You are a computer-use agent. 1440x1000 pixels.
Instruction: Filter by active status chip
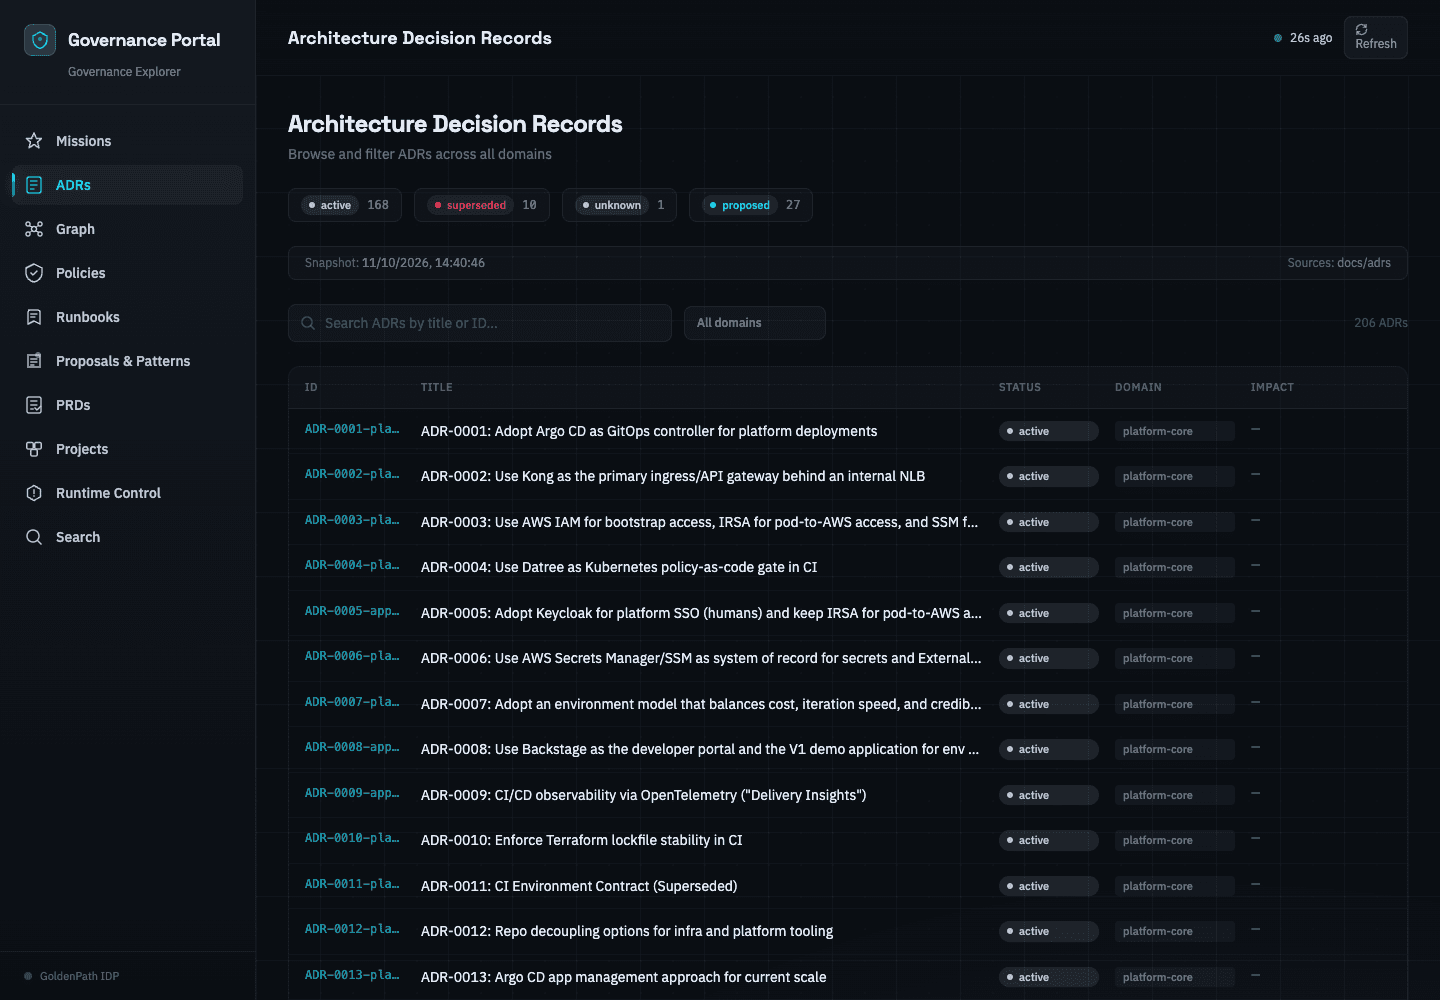[345, 205]
